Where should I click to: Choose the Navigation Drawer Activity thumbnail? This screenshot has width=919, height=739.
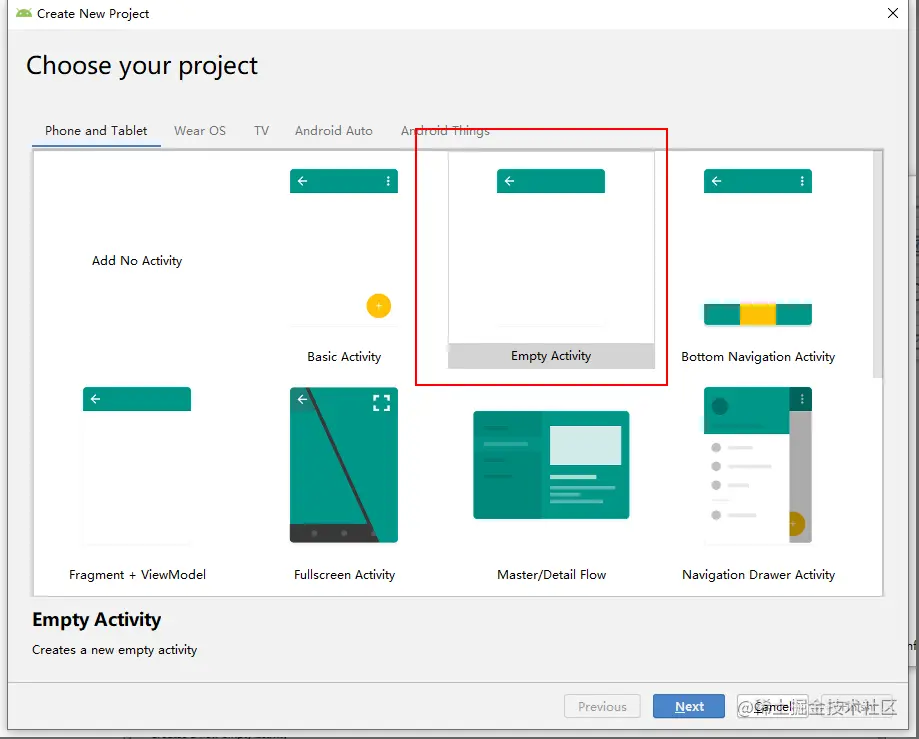click(x=758, y=465)
